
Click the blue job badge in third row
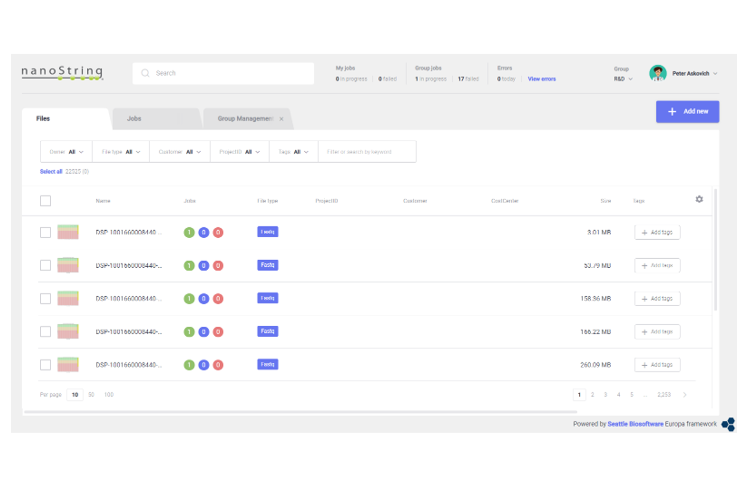(x=204, y=299)
